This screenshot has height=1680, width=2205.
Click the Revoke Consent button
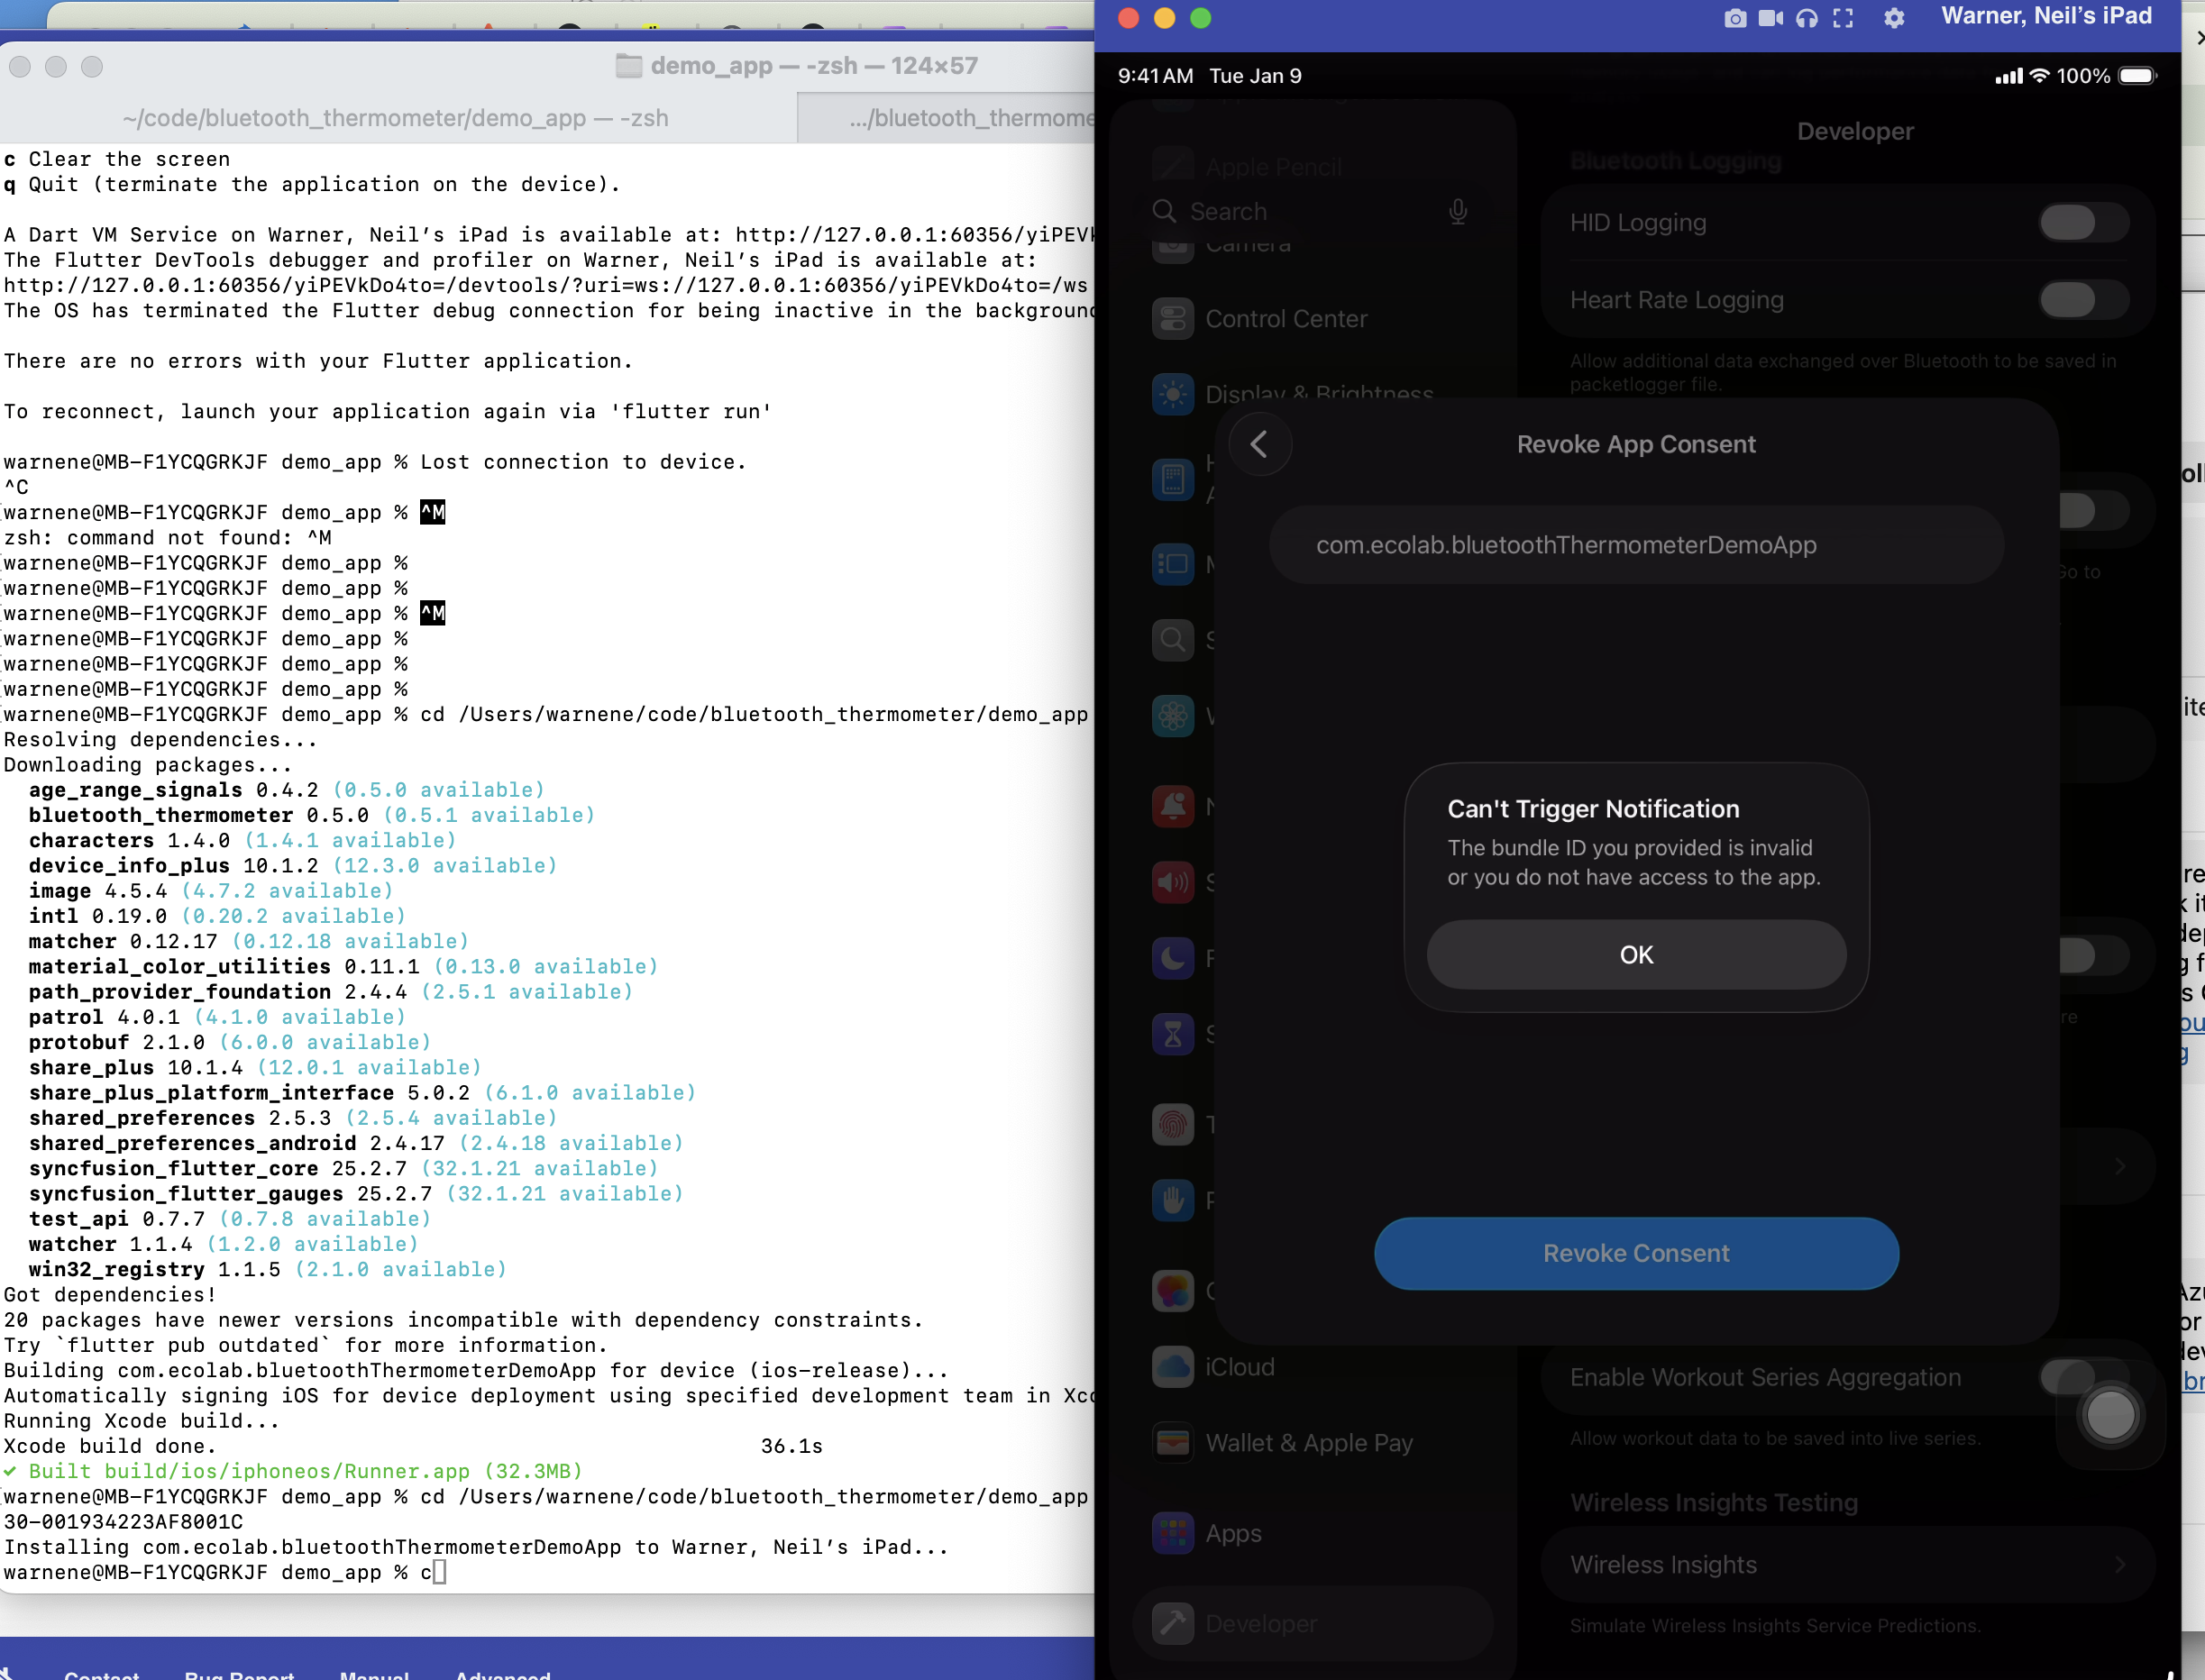[1636, 1253]
